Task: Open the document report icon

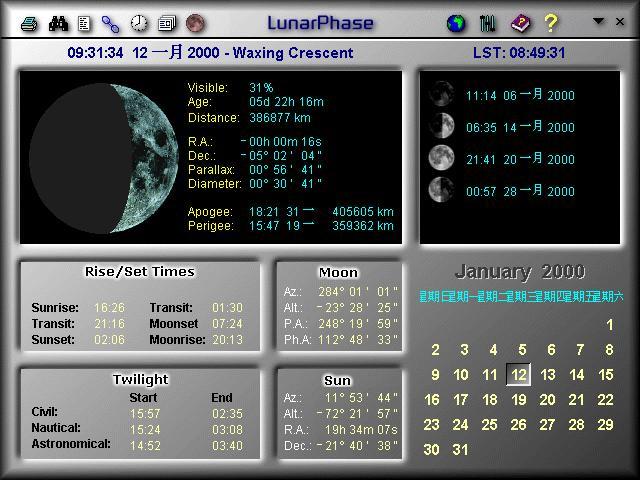Action: coord(84,24)
